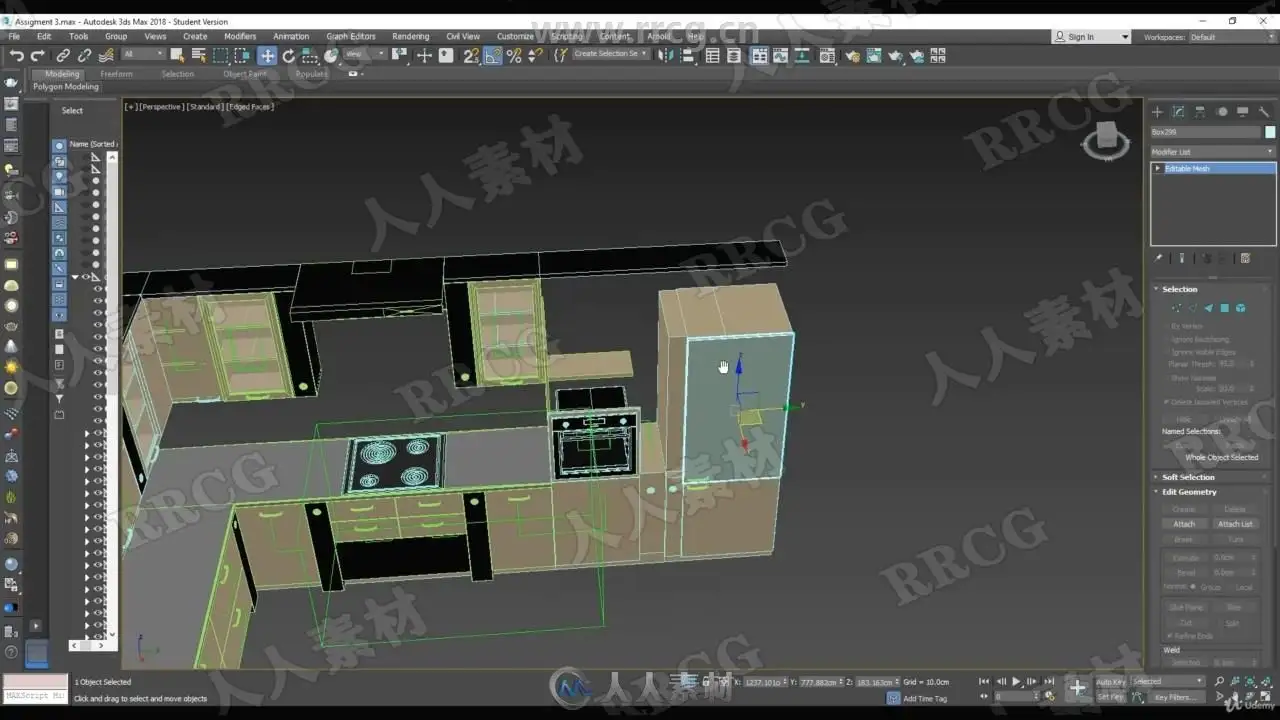Open the reference coordinate system View dropdown
Screen dimensions: 1280x720
click(x=365, y=54)
